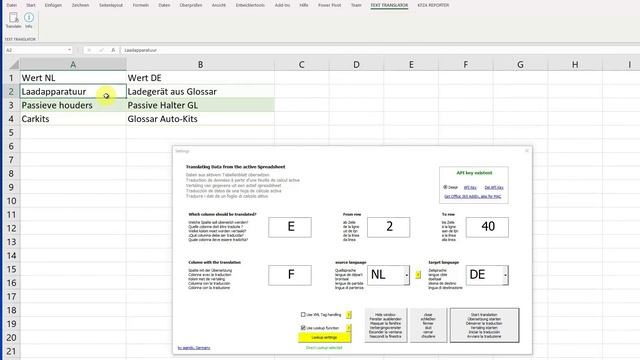
Task: Select cell B3 'Passive Halter GL'
Action: tap(200, 105)
